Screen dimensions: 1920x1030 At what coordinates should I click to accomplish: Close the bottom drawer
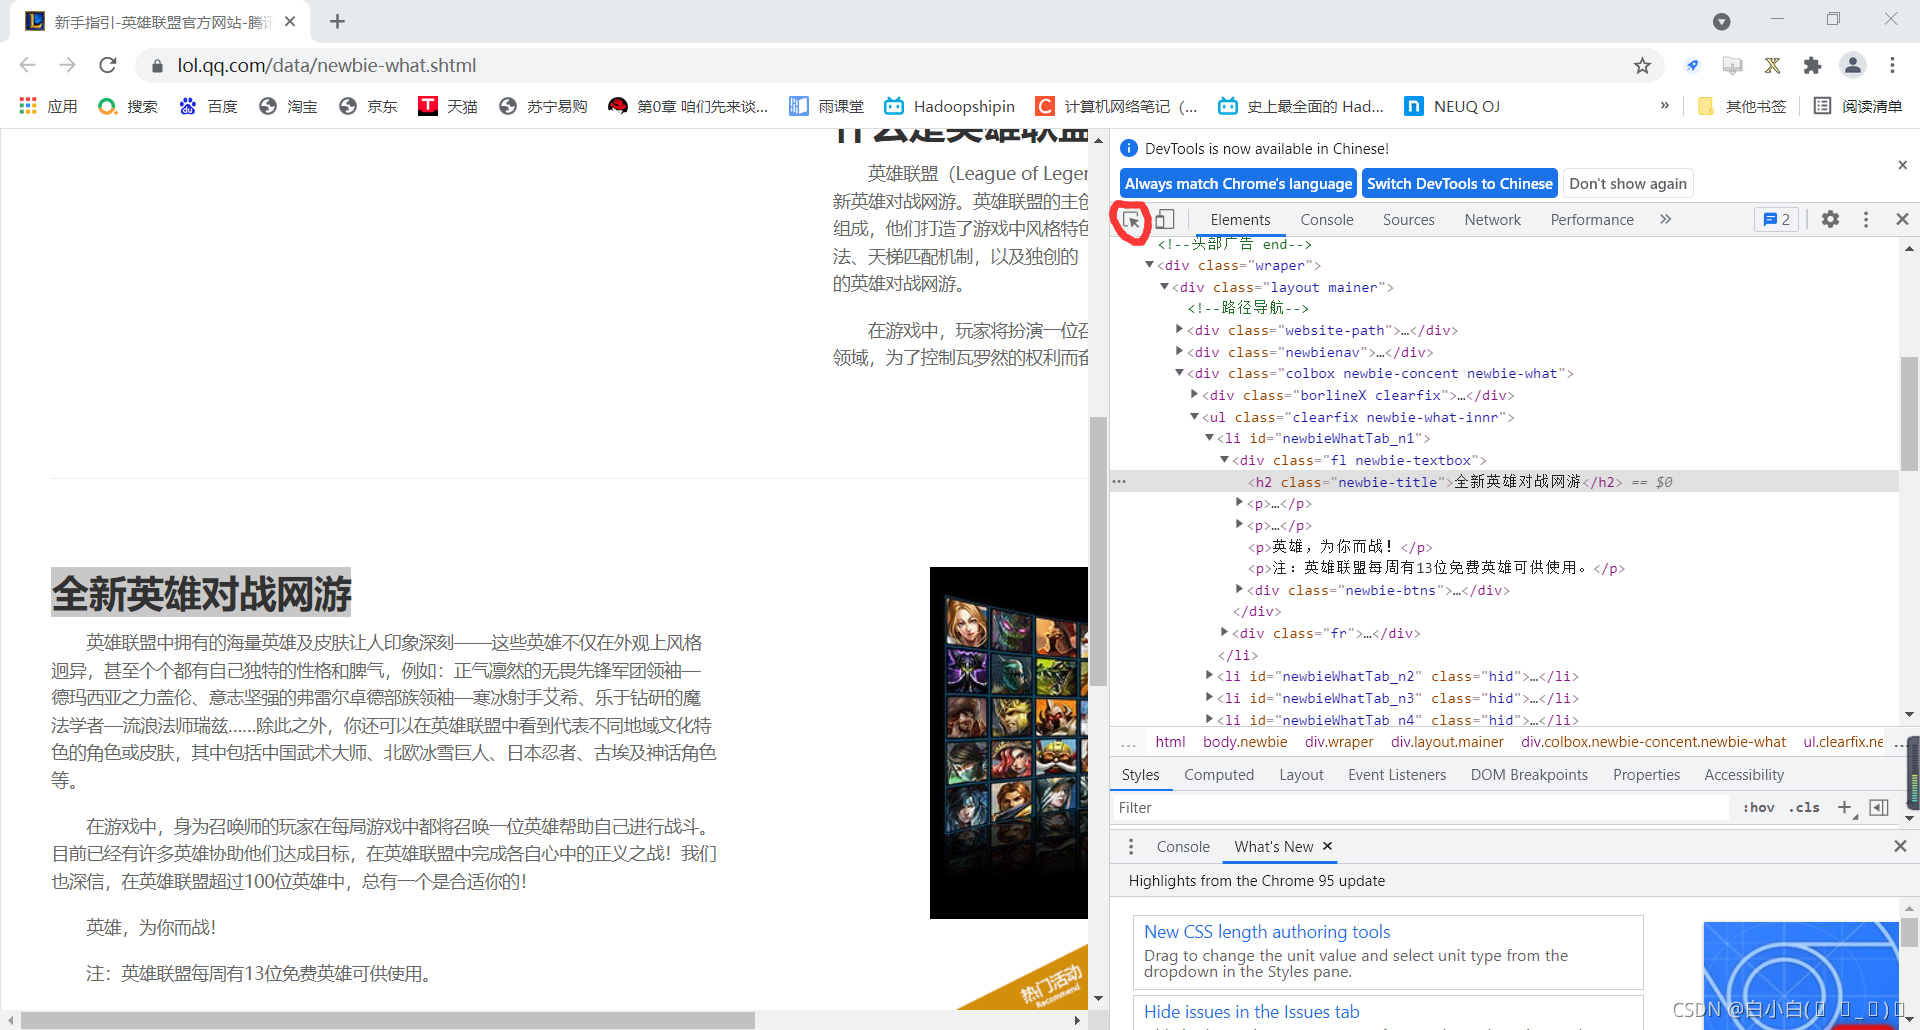click(x=1900, y=846)
